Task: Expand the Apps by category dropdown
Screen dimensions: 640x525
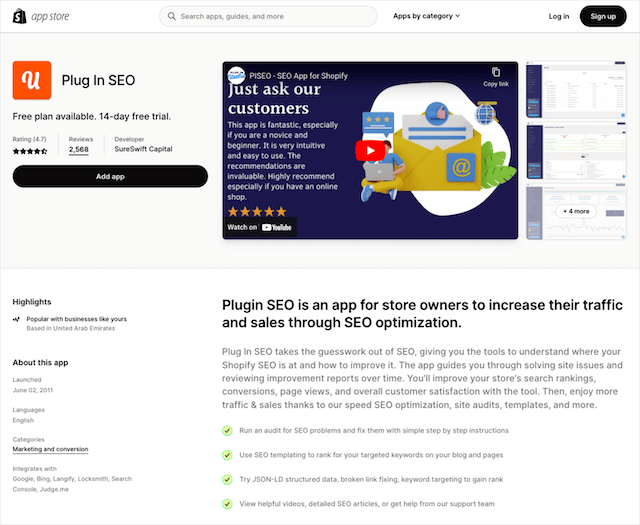Action: click(x=427, y=16)
